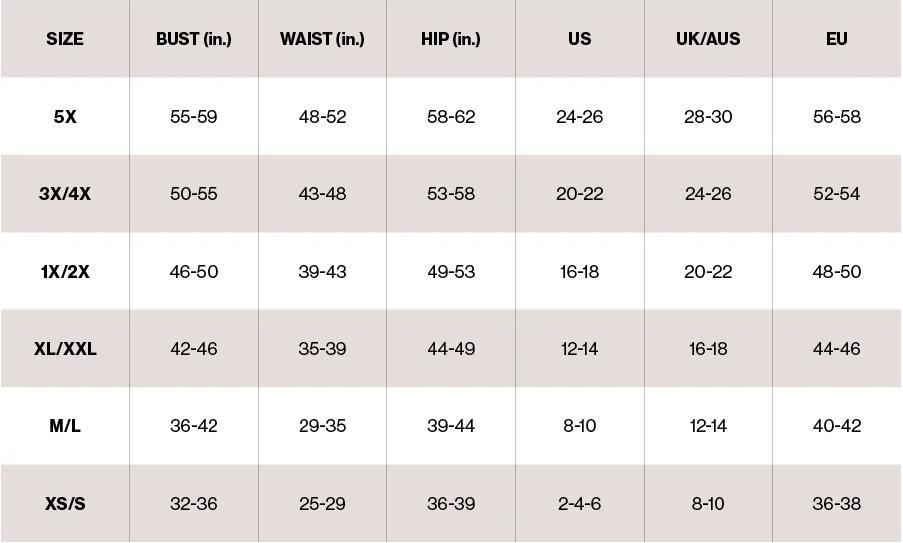Select the 3X/4X size label
Screen dimensions: 903x543
click(65, 194)
